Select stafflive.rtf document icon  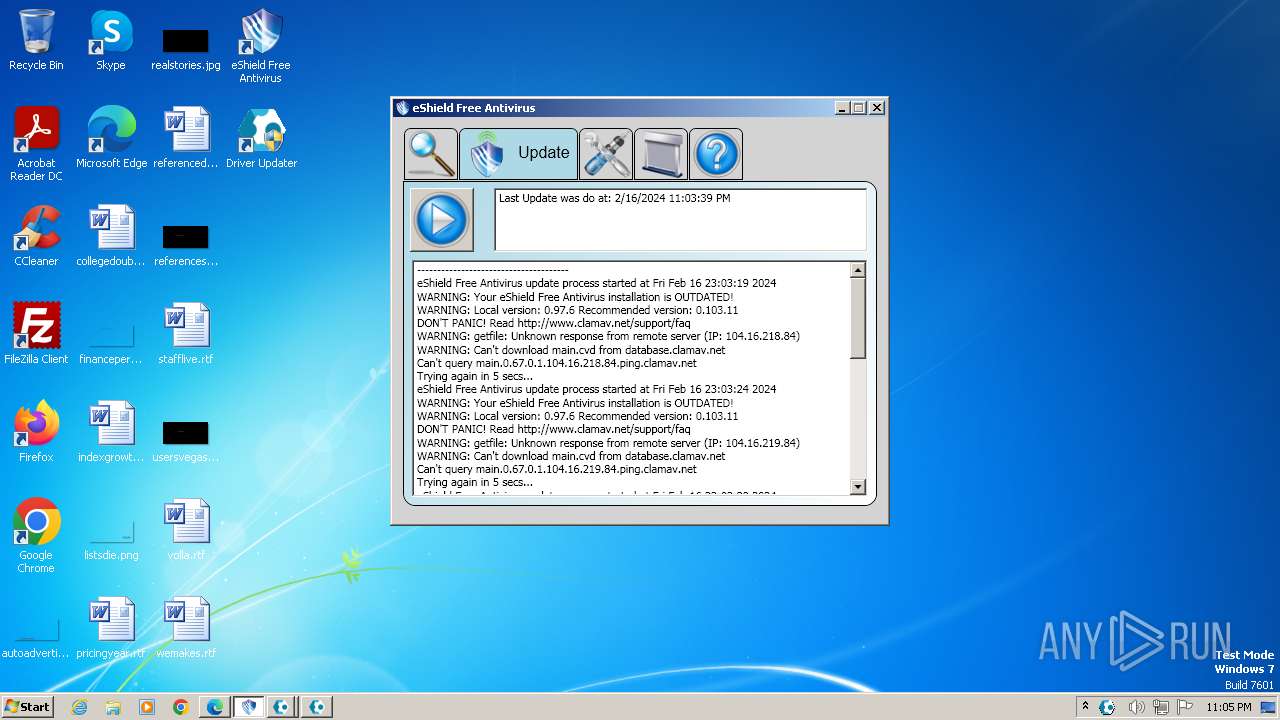(186, 334)
